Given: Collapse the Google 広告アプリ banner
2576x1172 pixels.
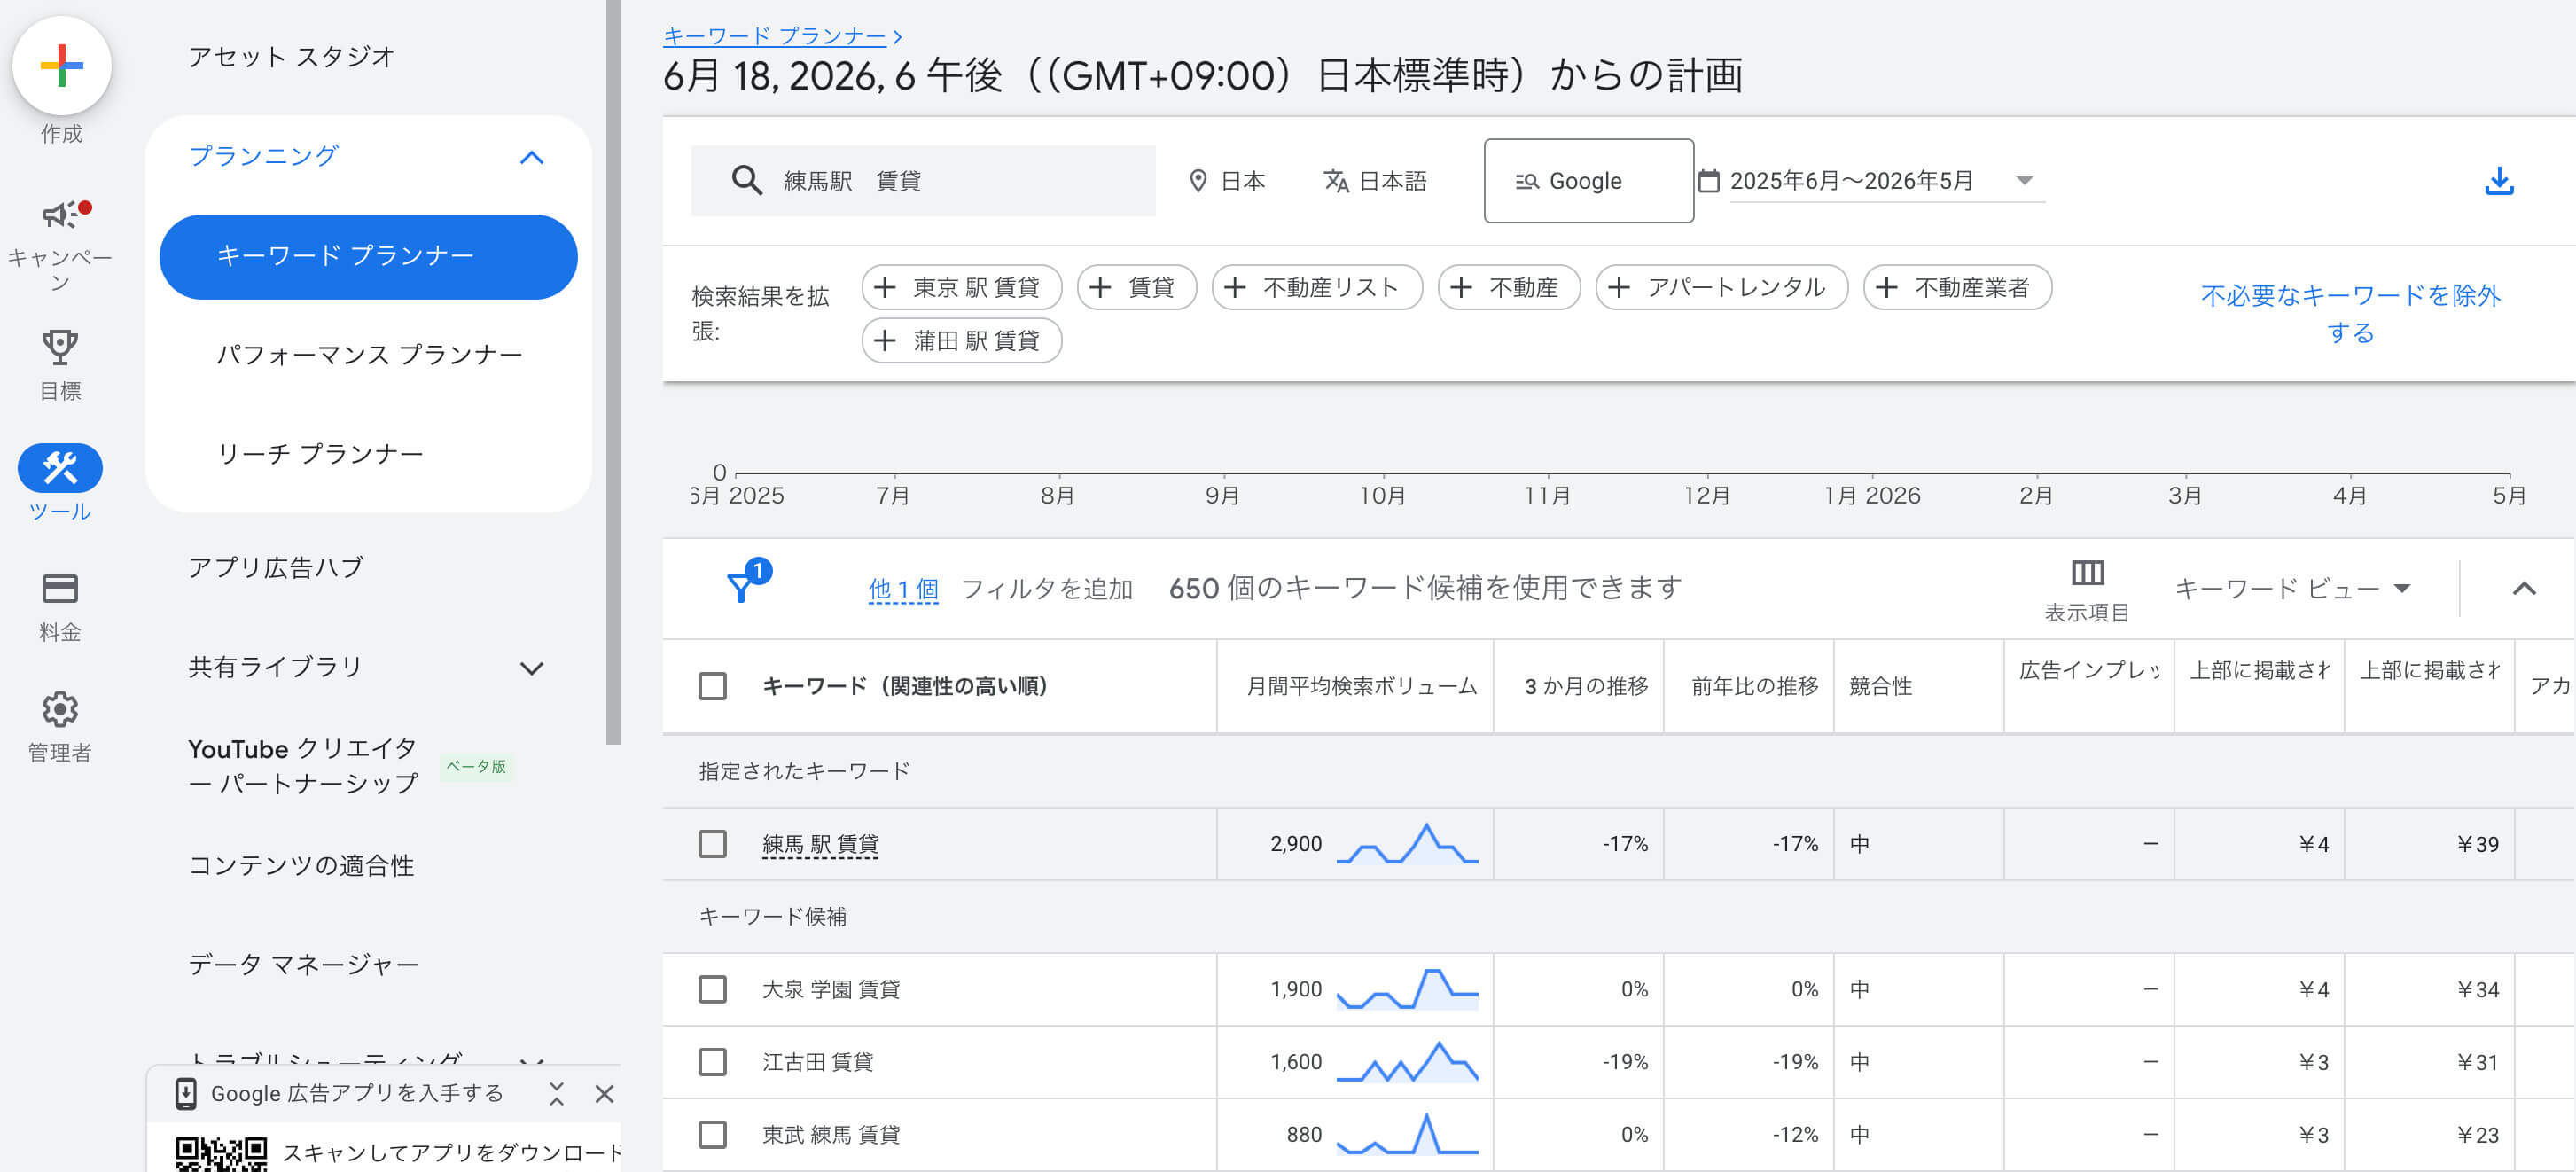Looking at the screenshot, I should pyautogui.click(x=556, y=1093).
